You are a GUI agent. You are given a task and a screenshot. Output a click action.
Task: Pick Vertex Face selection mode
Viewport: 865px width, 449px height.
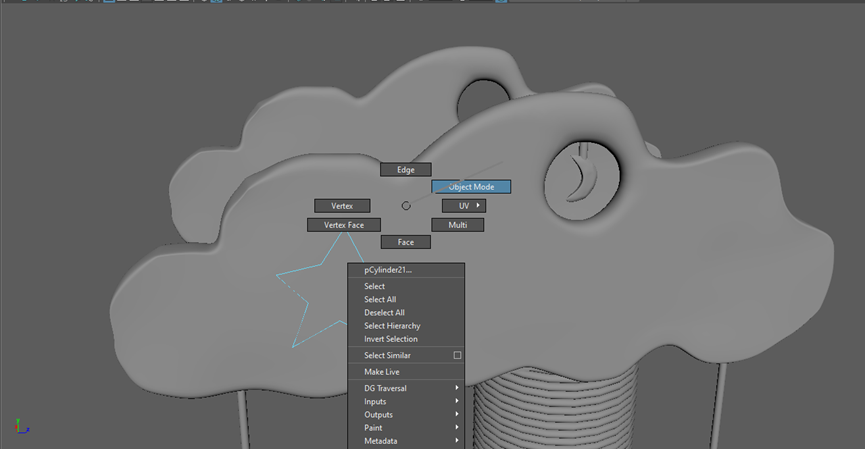(344, 225)
